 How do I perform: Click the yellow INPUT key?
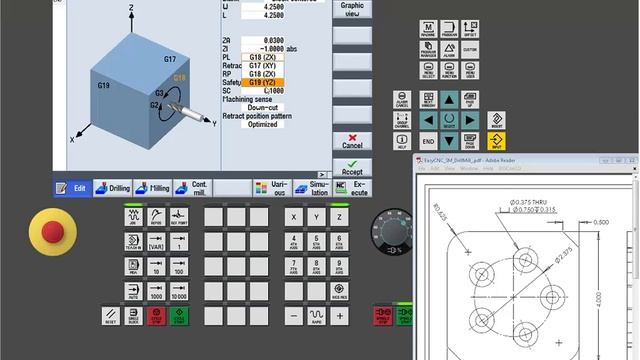(x=497, y=141)
